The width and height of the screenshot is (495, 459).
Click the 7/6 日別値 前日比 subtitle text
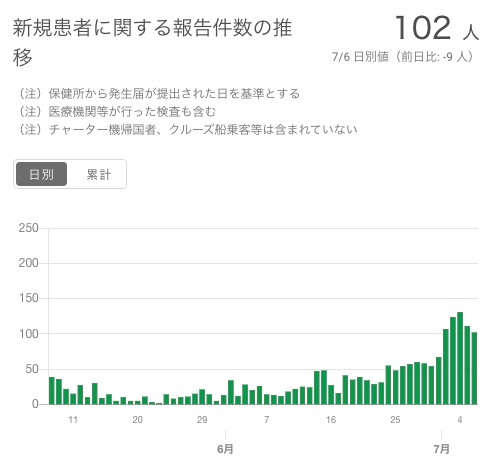[402, 57]
